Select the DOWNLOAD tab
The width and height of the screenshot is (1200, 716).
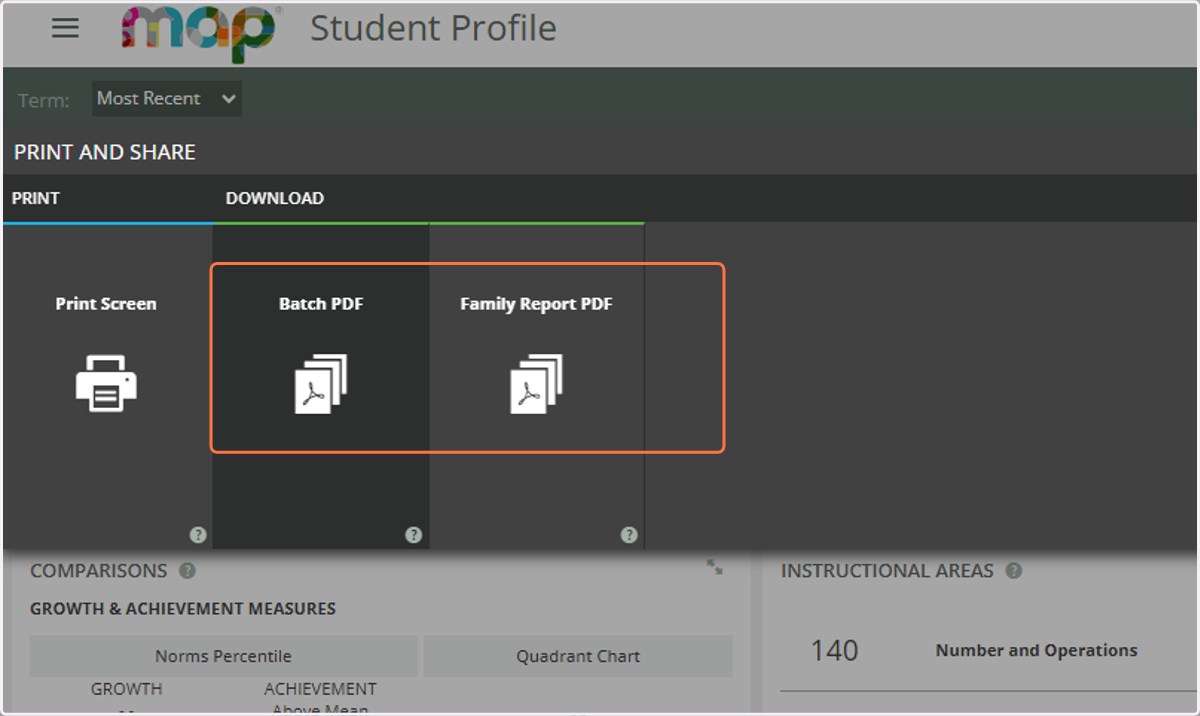275,198
